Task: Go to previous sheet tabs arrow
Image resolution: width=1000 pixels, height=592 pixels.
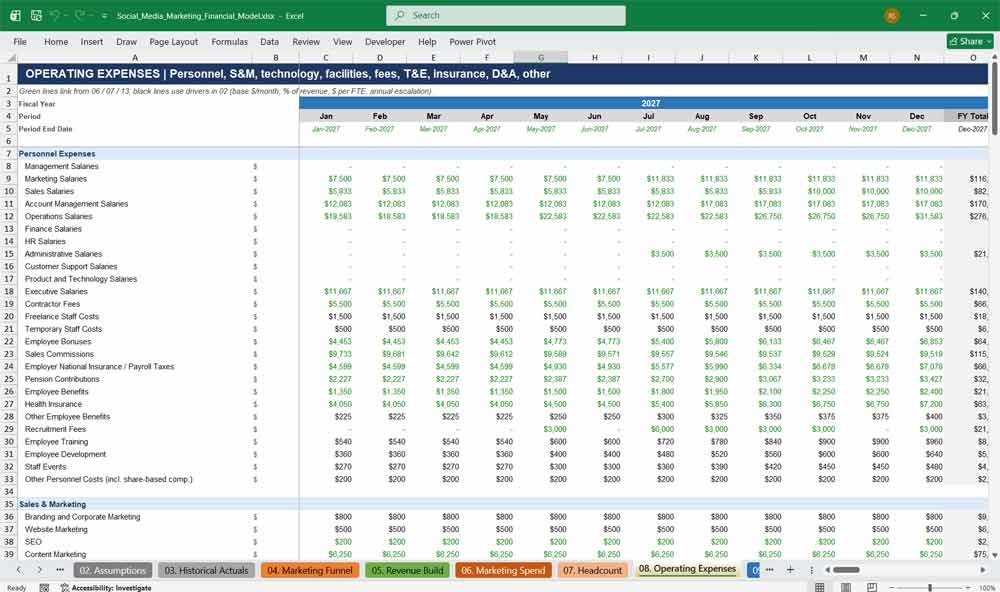Action: [x=19, y=570]
